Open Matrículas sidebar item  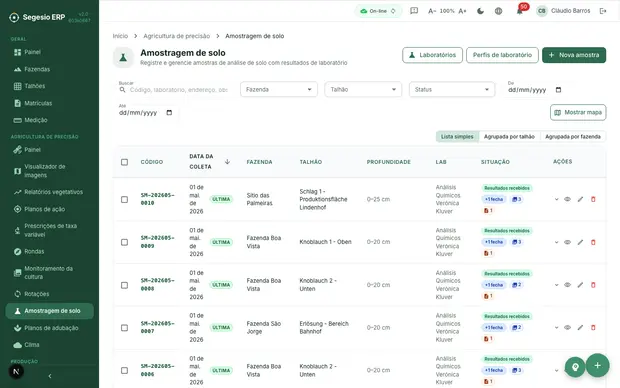(x=49, y=103)
